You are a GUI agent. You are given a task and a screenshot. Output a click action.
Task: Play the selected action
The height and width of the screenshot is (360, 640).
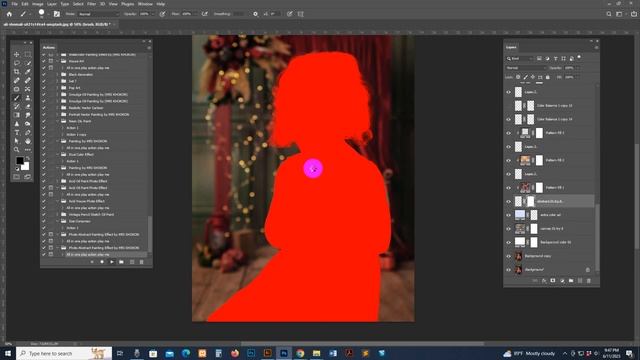pyautogui.click(x=112, y=262)
